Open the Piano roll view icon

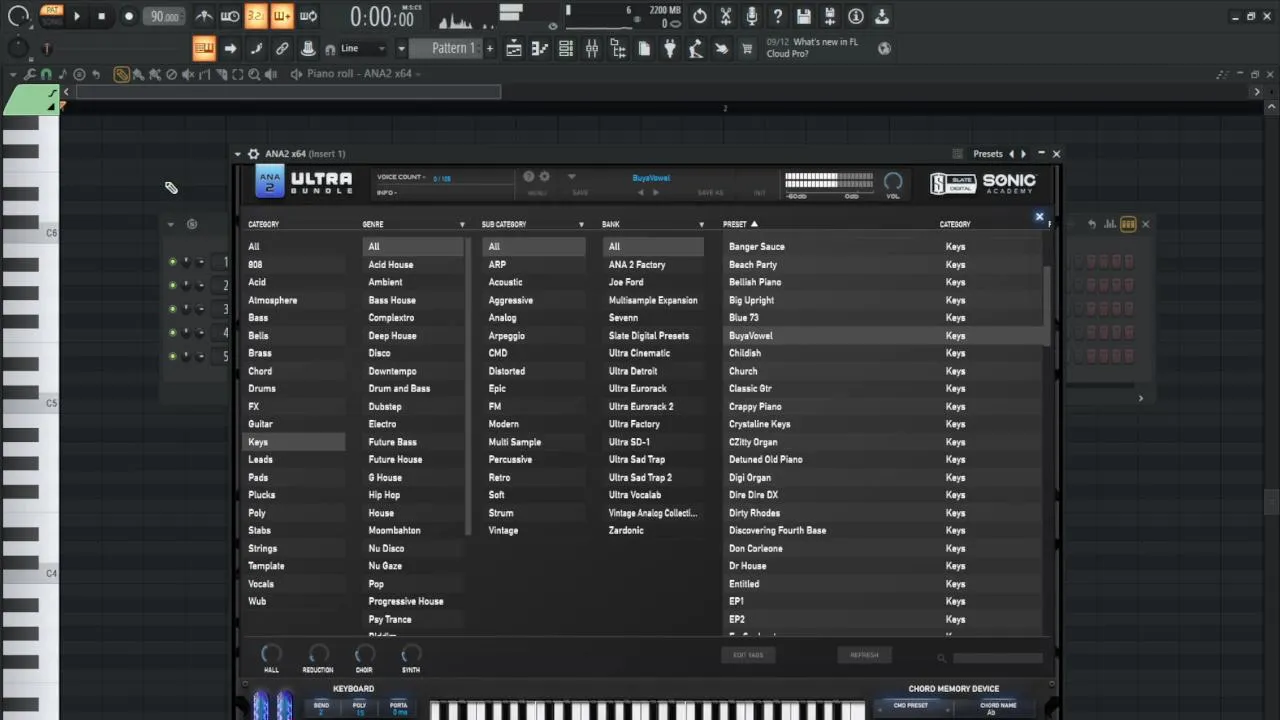point(540,48)
